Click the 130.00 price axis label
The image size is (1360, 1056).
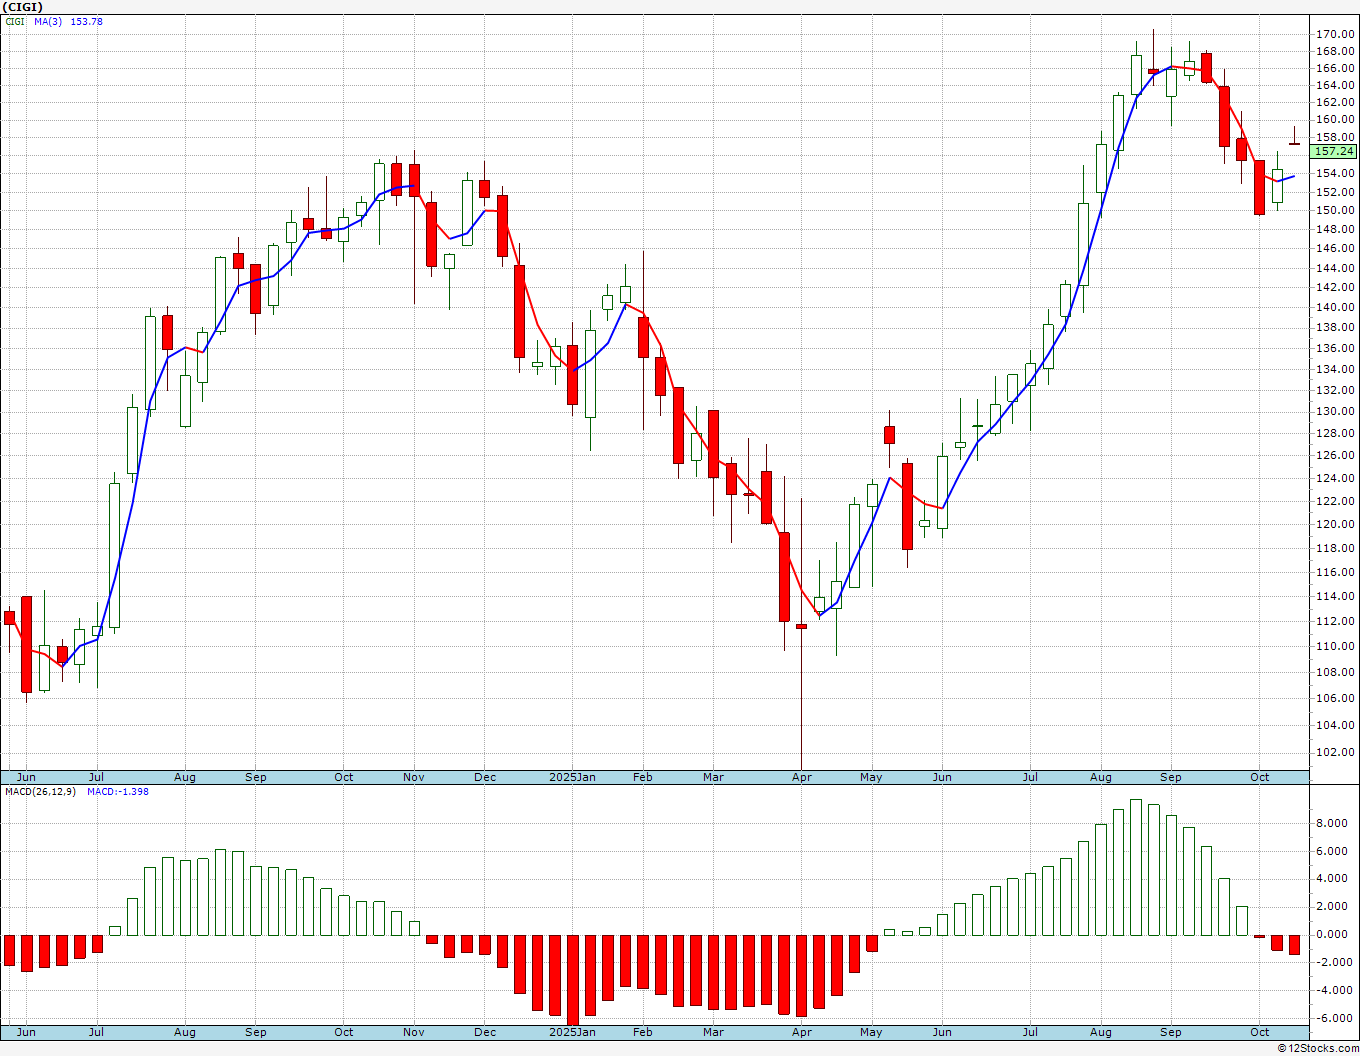click(1335, 412)
